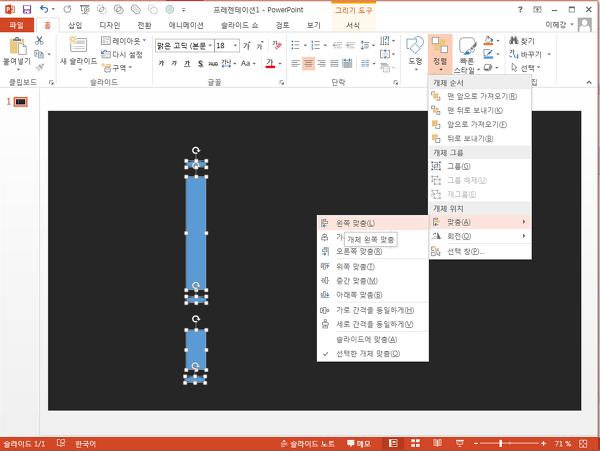Click the zoom out minus button

pyautogui.click(x=476, y=444)
